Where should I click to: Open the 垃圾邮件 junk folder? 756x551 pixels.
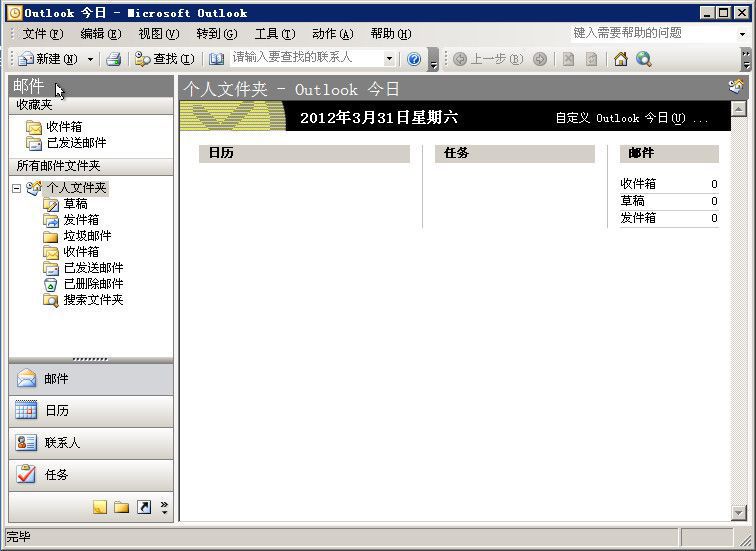(x=87, y=236)
